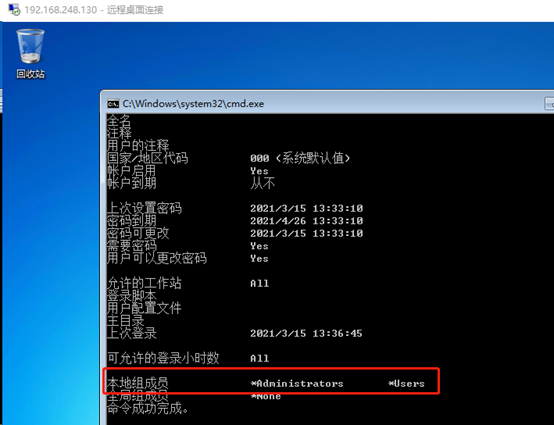Screen dimensions: 554x425
Task: Click the 登录脚本 label
Action: pos(132,295)
